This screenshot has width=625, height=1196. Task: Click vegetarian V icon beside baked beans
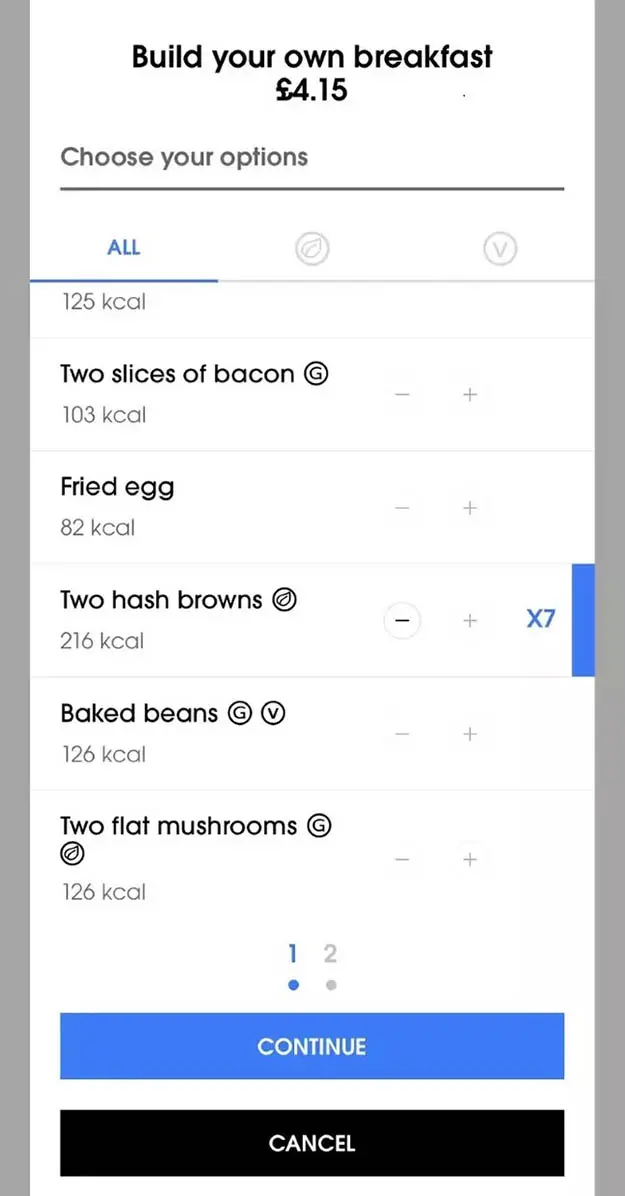(x=274, y=714)
